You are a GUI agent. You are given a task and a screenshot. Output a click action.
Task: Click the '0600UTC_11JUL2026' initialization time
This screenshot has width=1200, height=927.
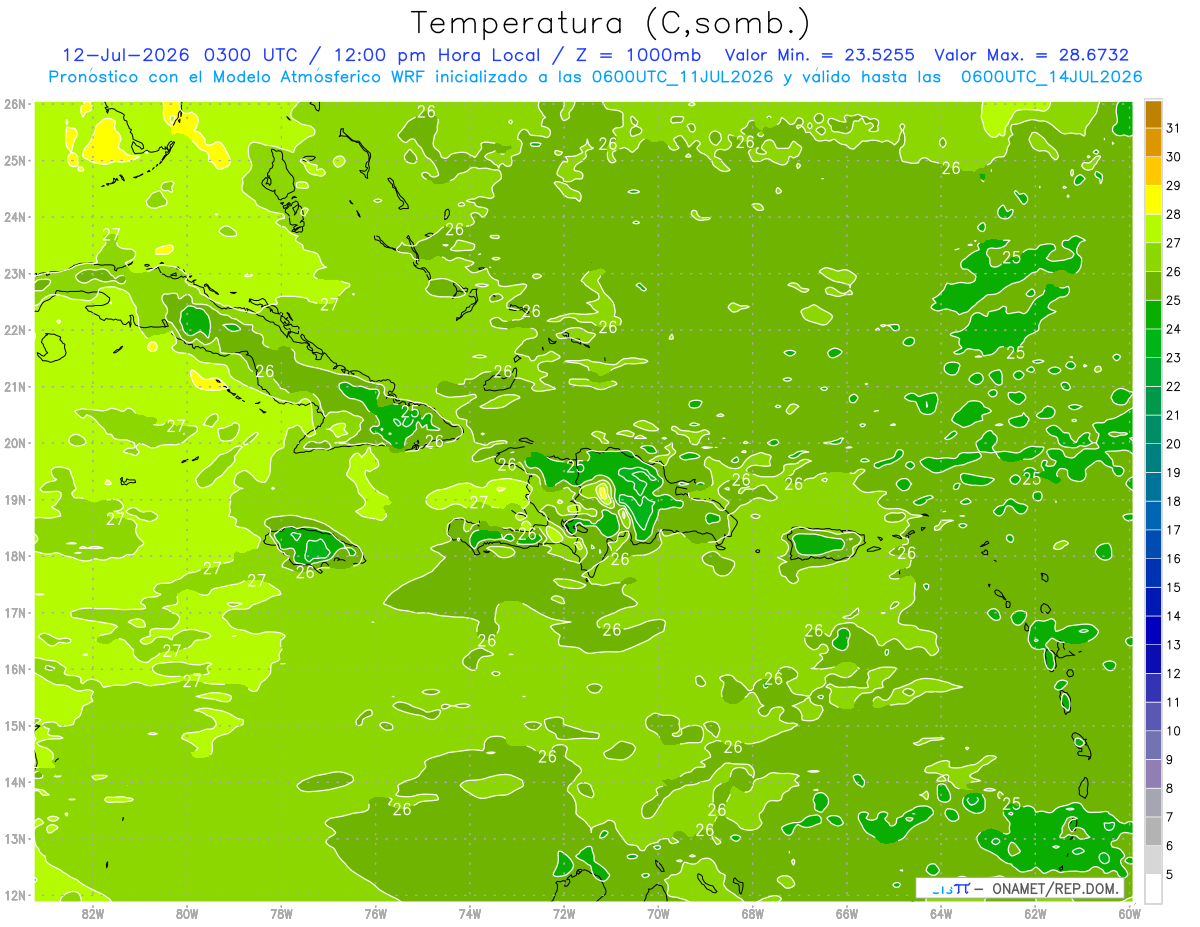(x=684, y=77)
